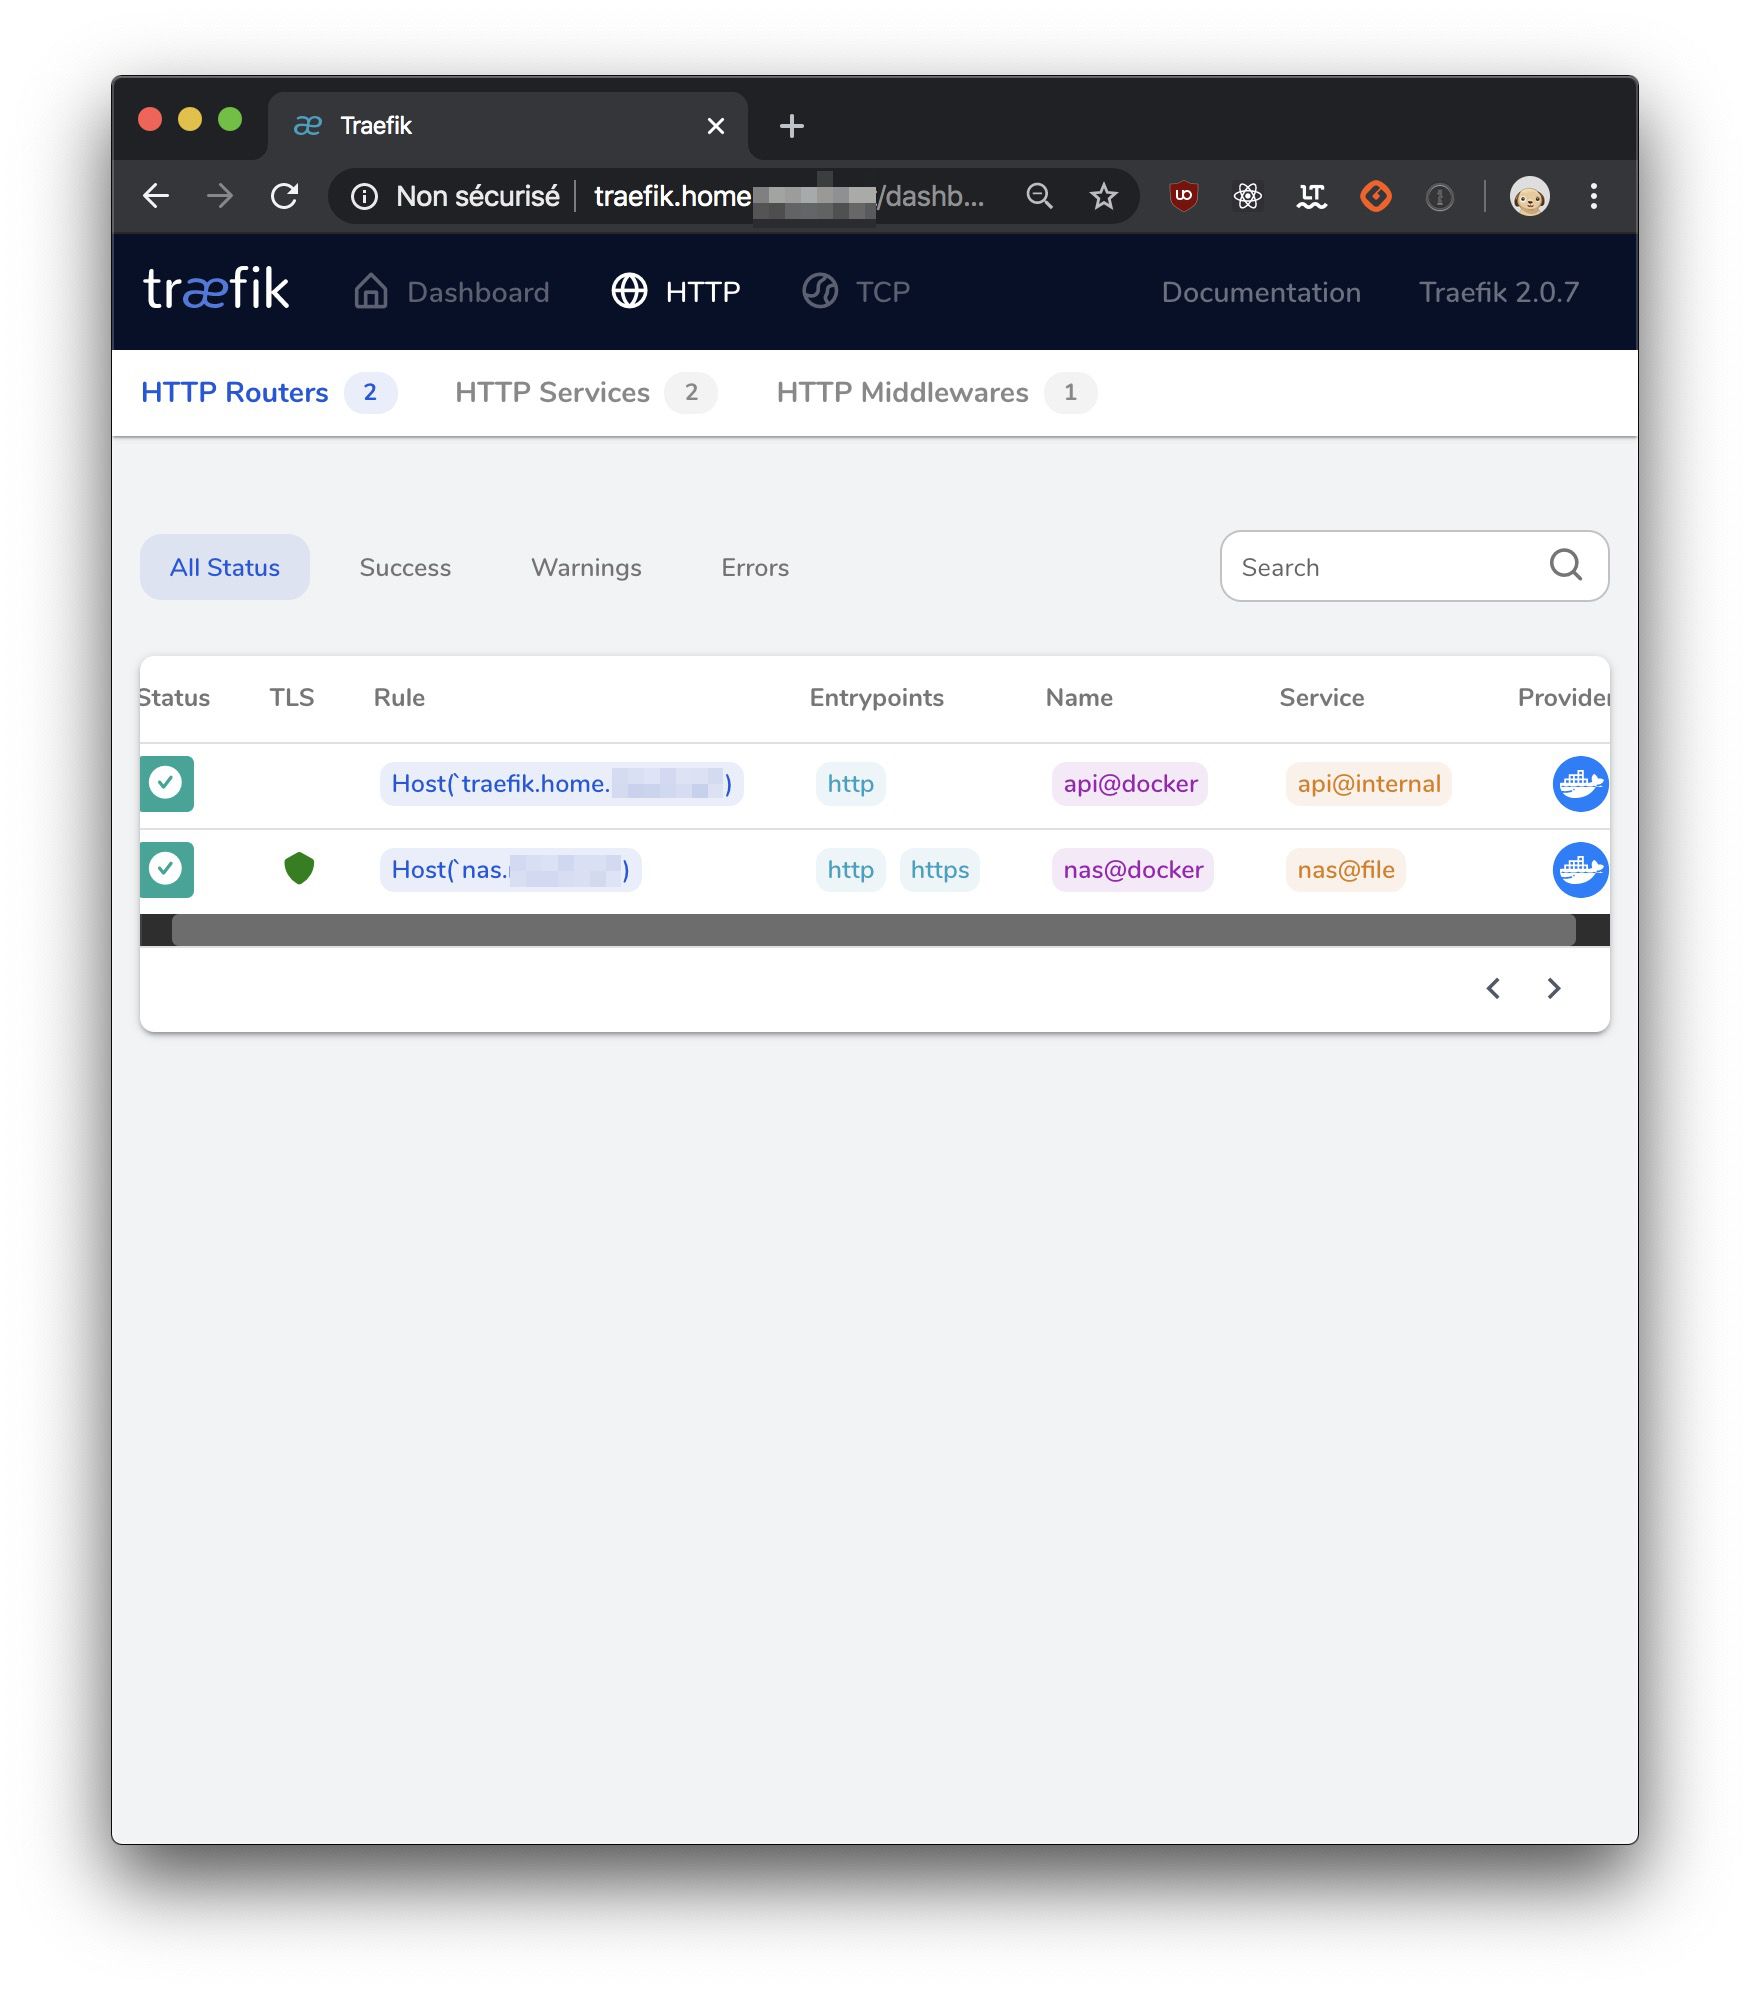Toggle the Warnings status filter
Image resolution: width=1750 pixels, height=1992 pixels.
586,567
